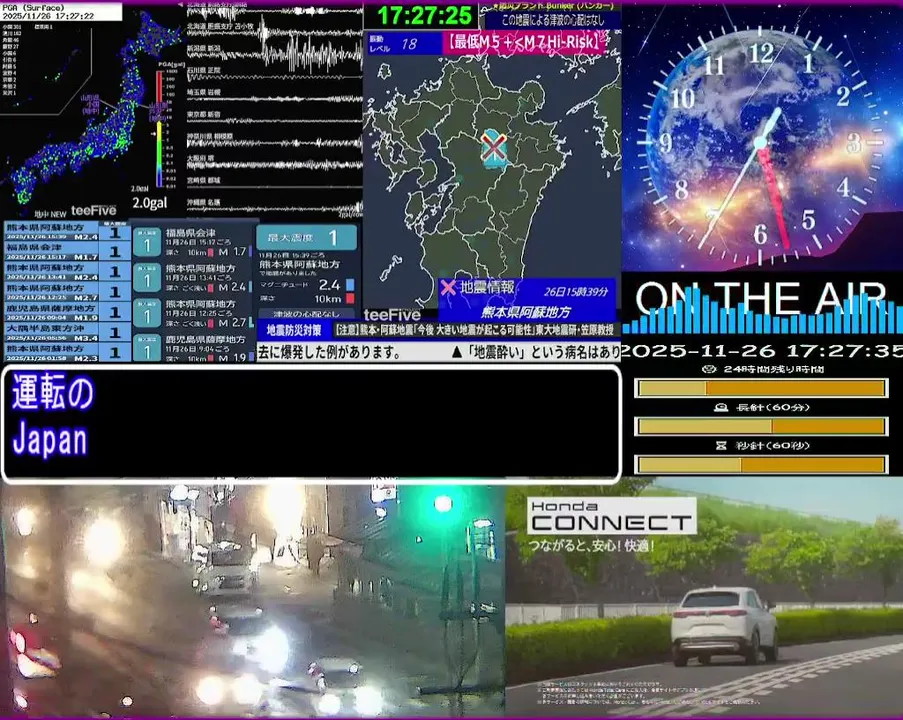Click the green 17:27:25 digital clock
This screenshot has width=903, height=720.
[424, 16]
